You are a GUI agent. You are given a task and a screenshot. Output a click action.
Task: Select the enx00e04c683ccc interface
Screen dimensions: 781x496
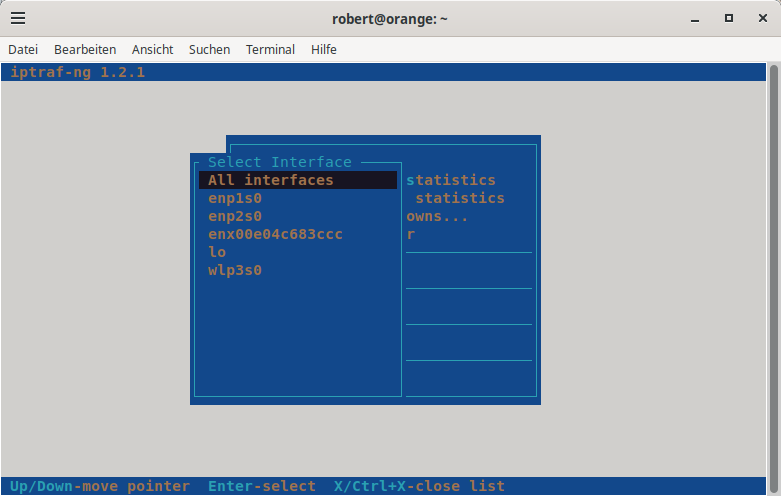click(275, 234)
